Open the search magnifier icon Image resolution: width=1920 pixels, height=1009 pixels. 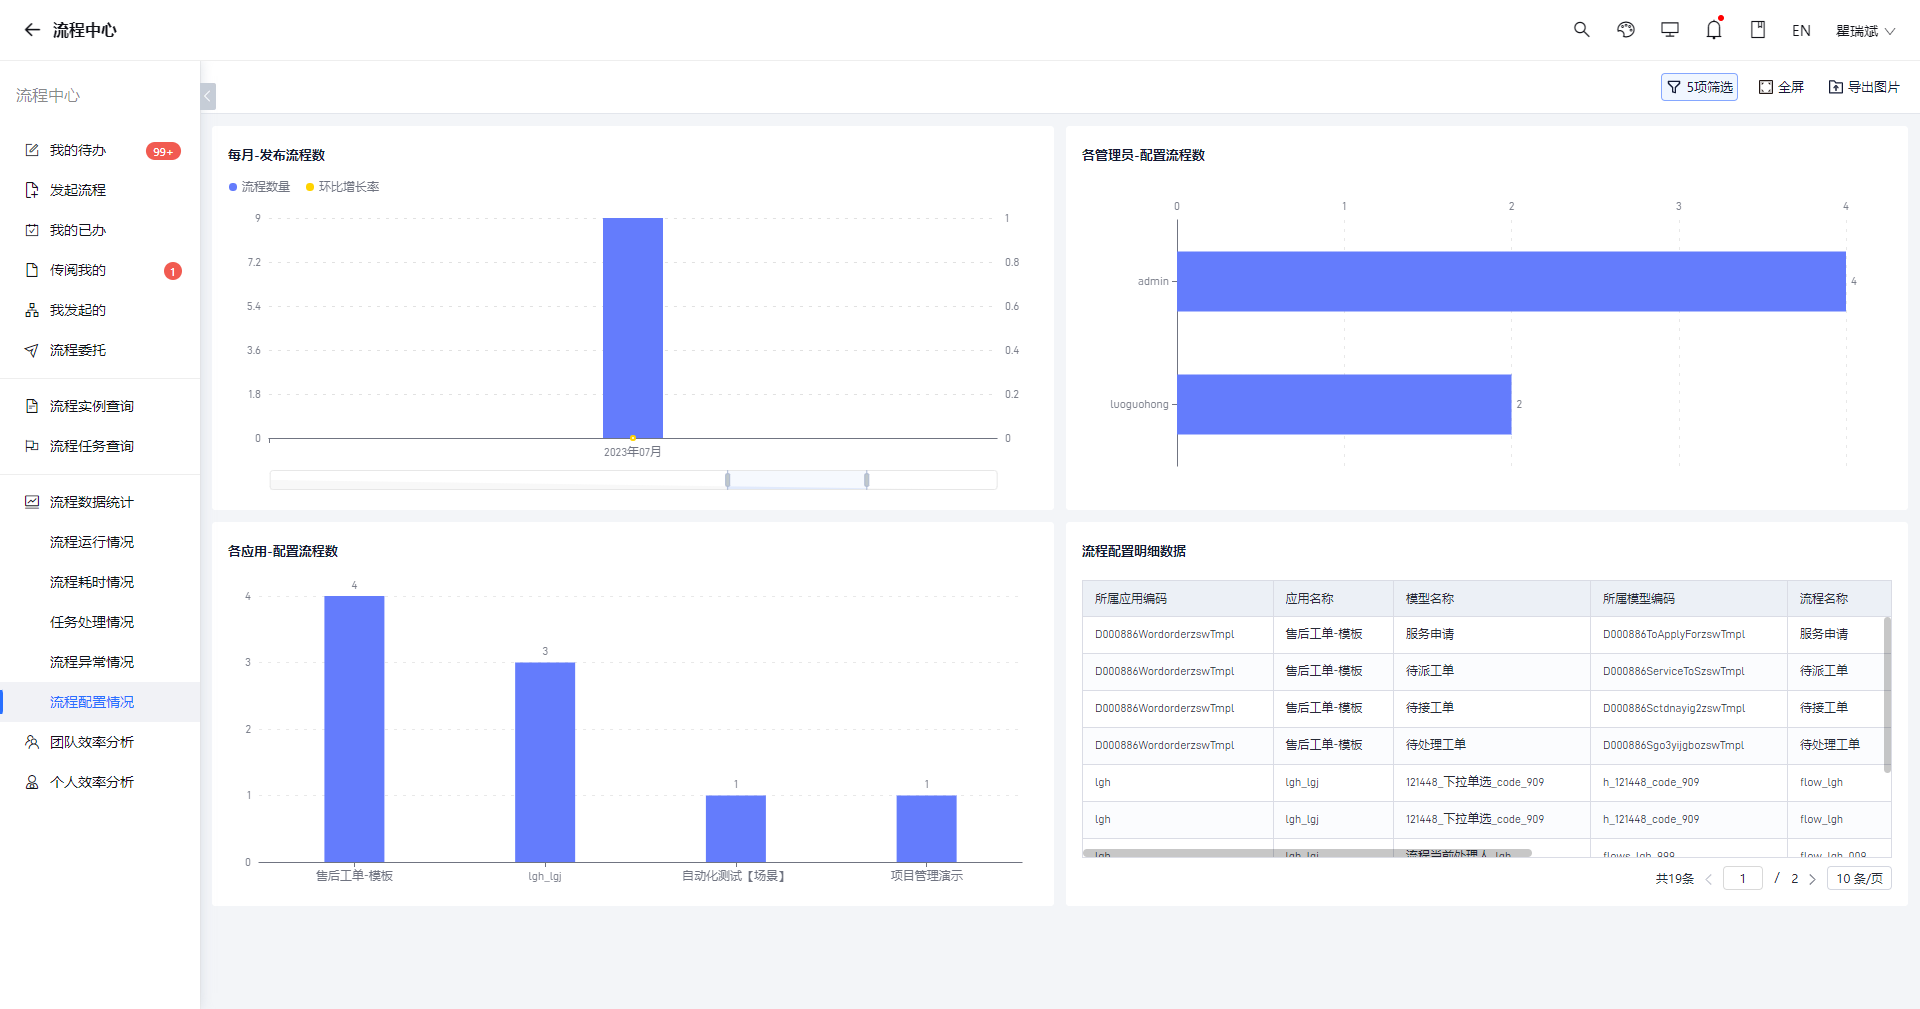(1582, 30)
